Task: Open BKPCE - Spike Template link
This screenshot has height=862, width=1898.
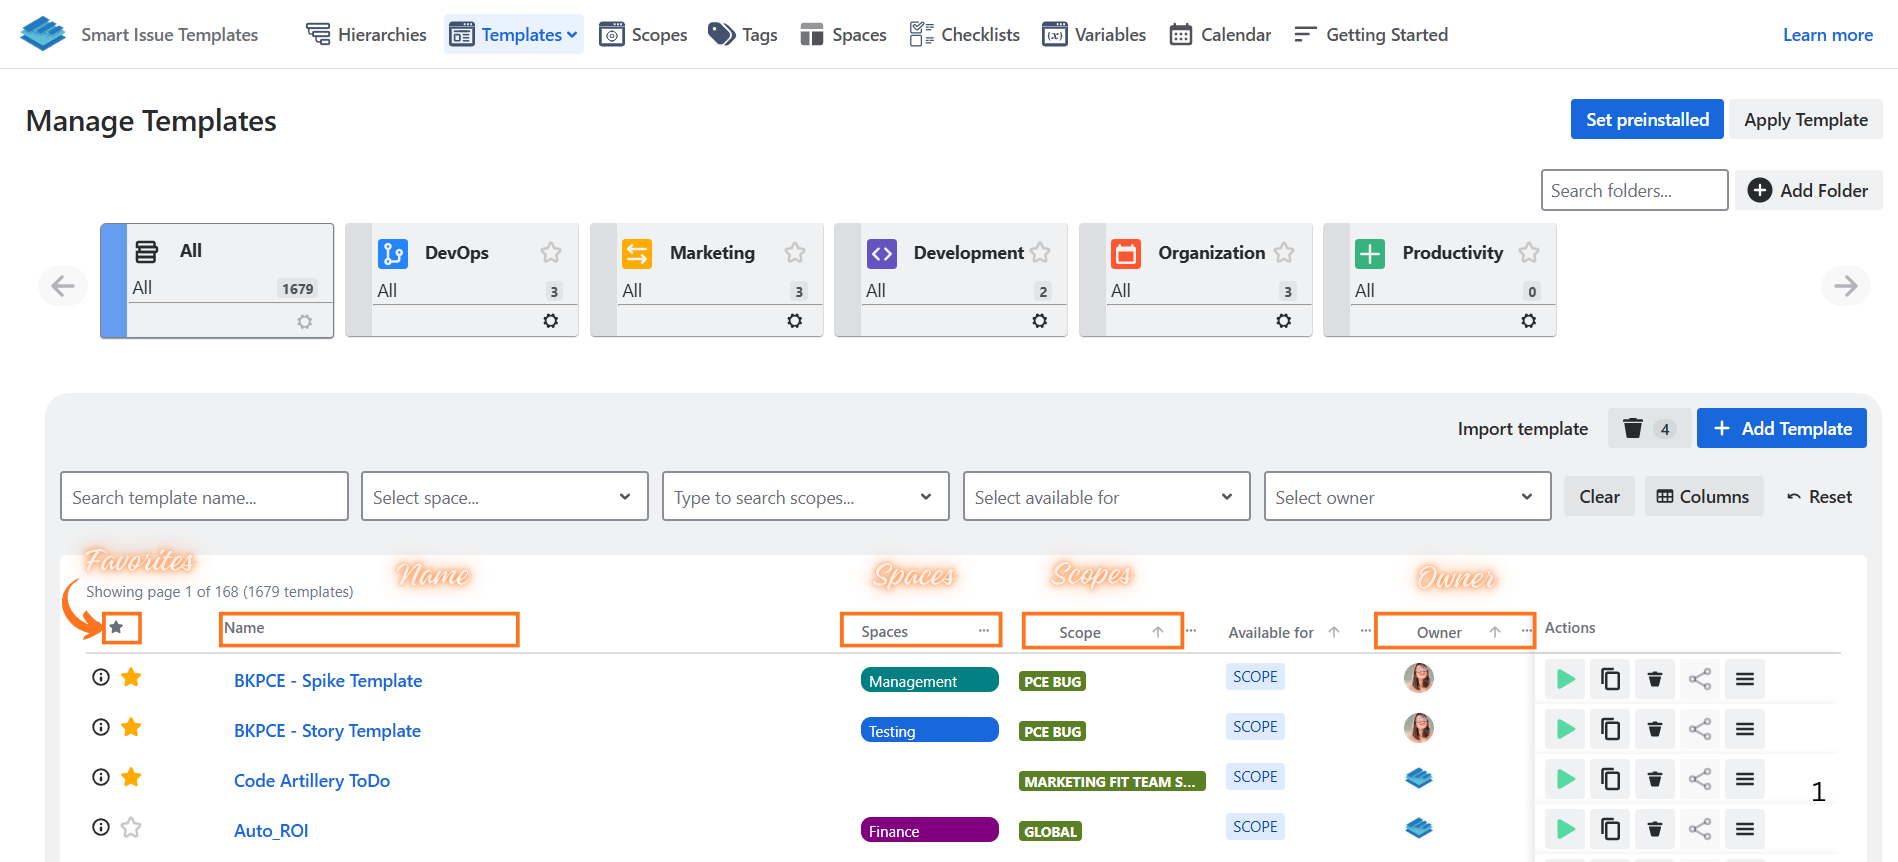Action: (x=328, y=680)
